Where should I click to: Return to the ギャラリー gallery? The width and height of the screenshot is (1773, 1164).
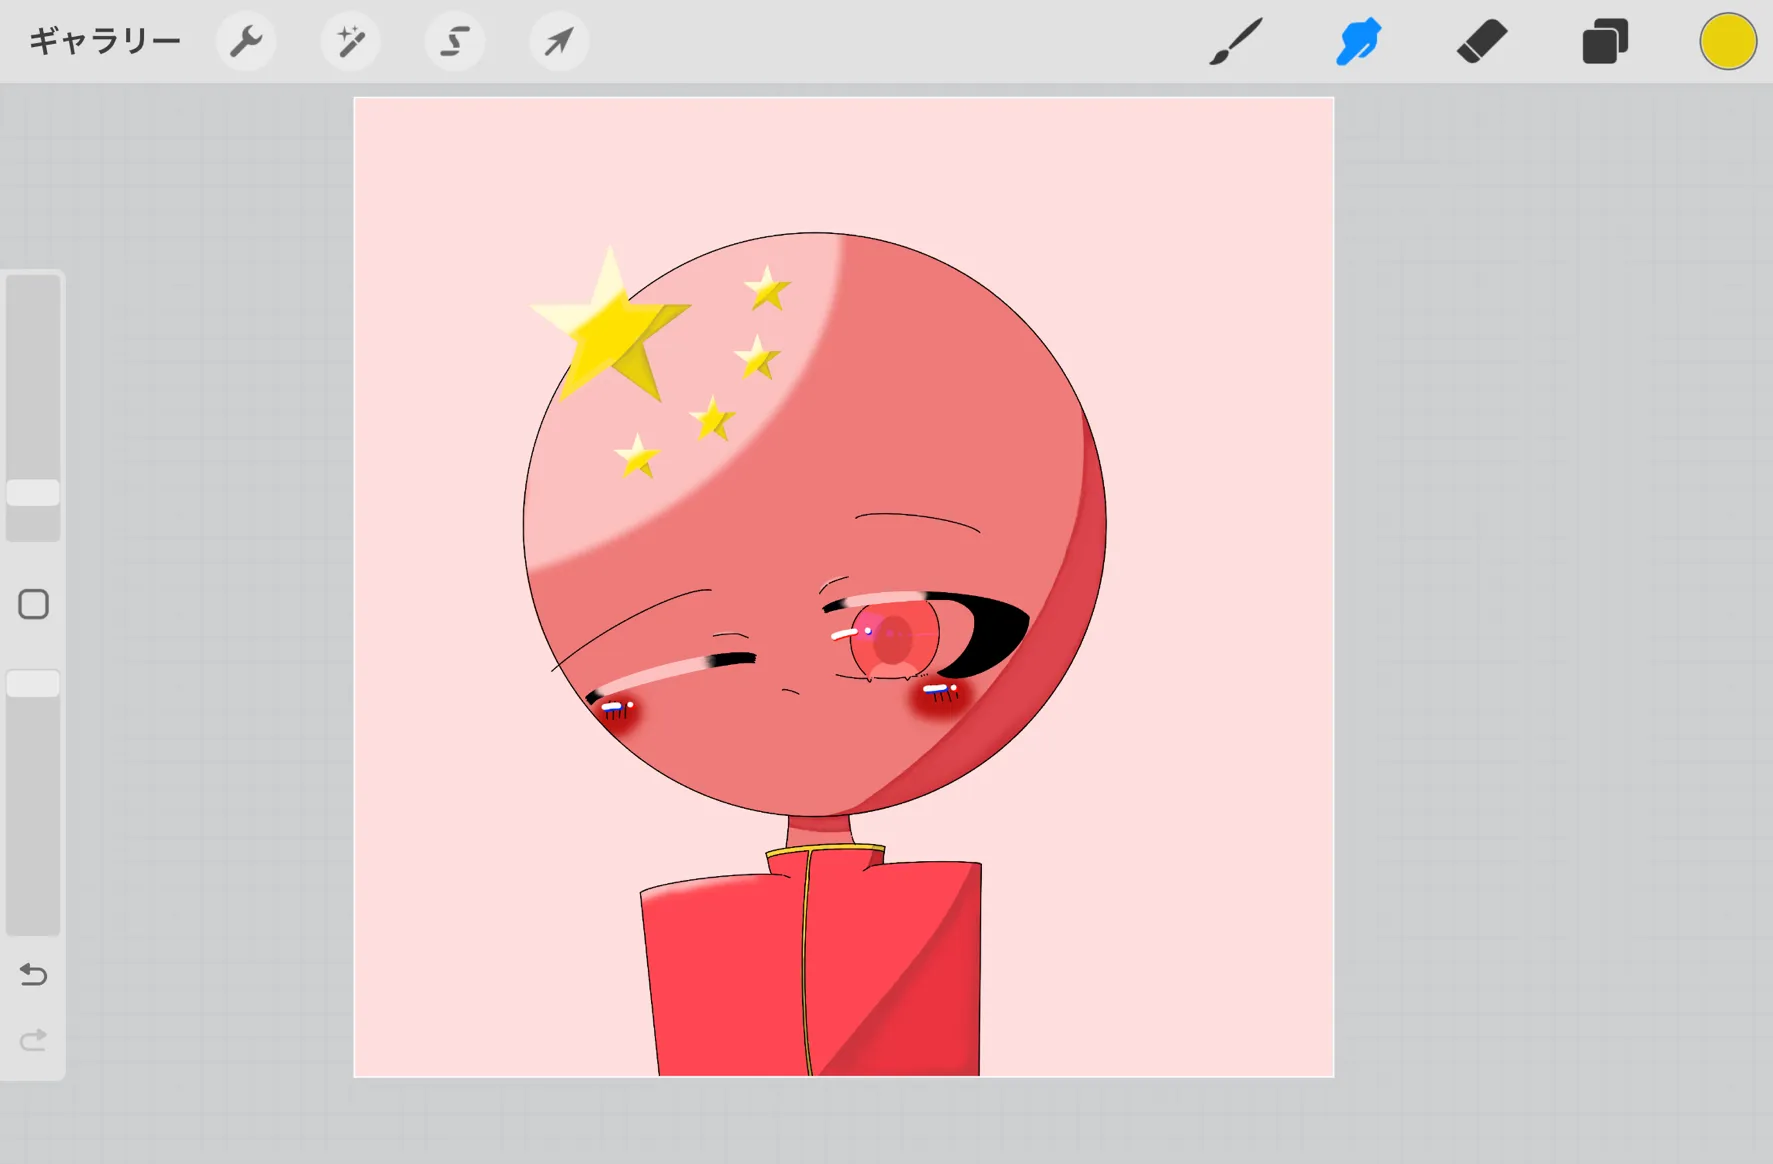[105, 41]
